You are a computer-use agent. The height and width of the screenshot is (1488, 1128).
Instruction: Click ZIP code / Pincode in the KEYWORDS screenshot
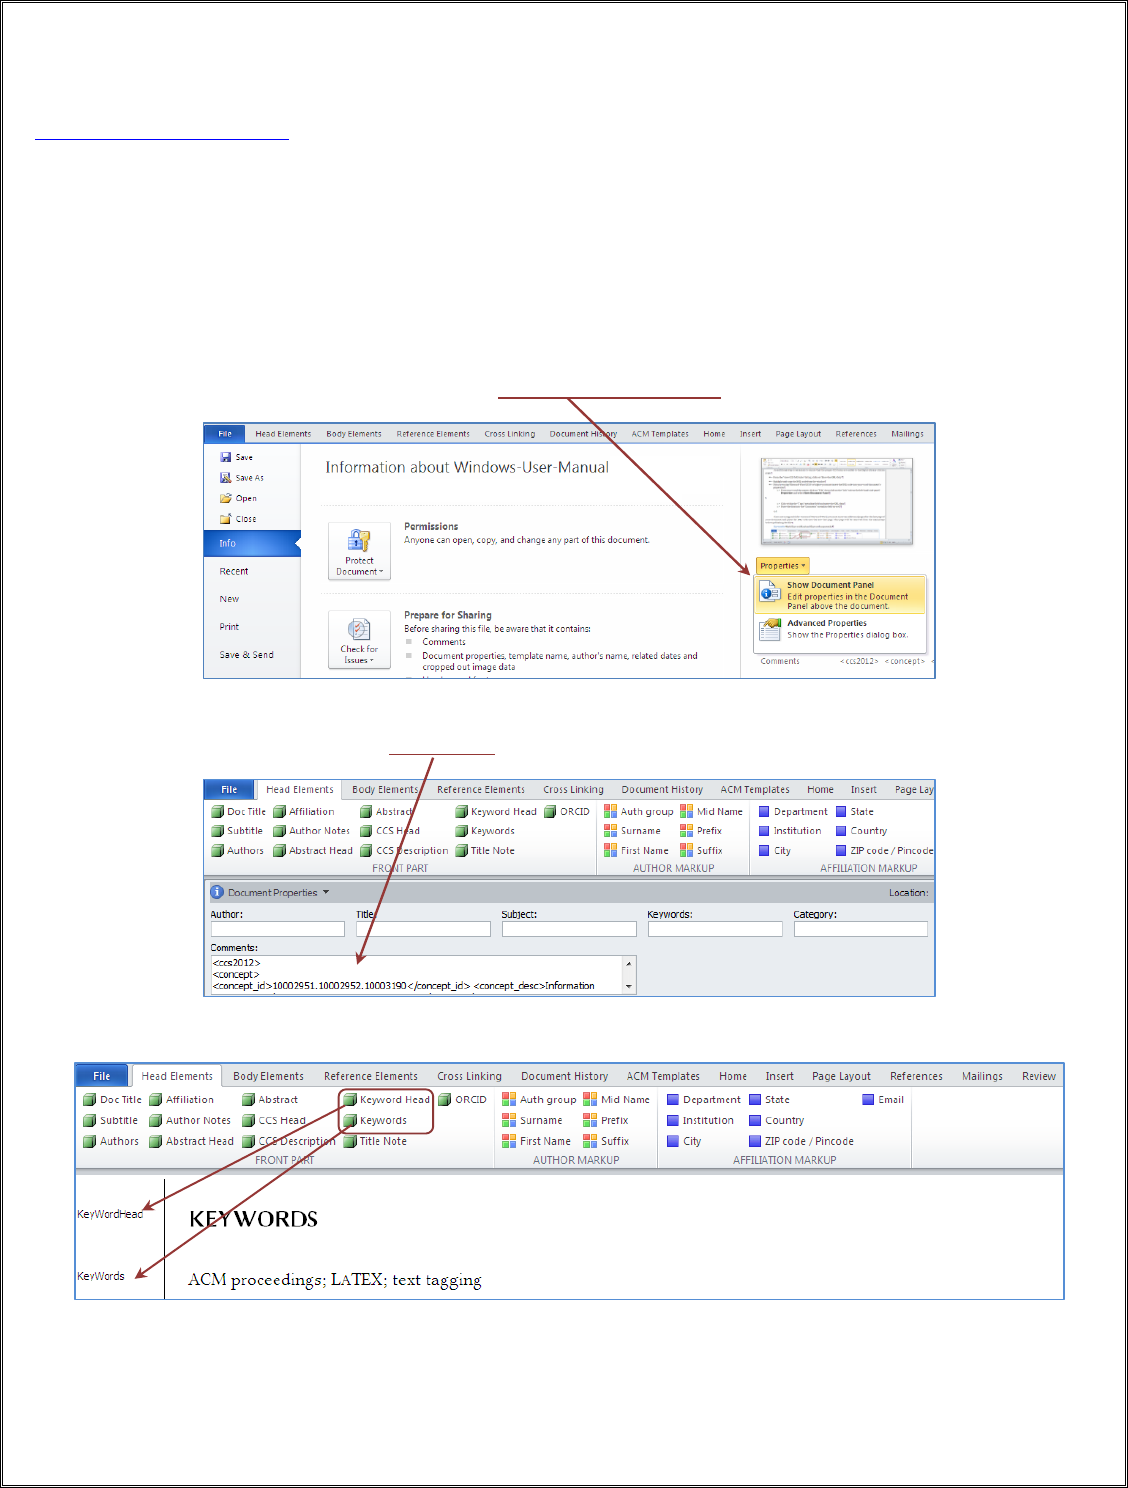(802, 1141)
